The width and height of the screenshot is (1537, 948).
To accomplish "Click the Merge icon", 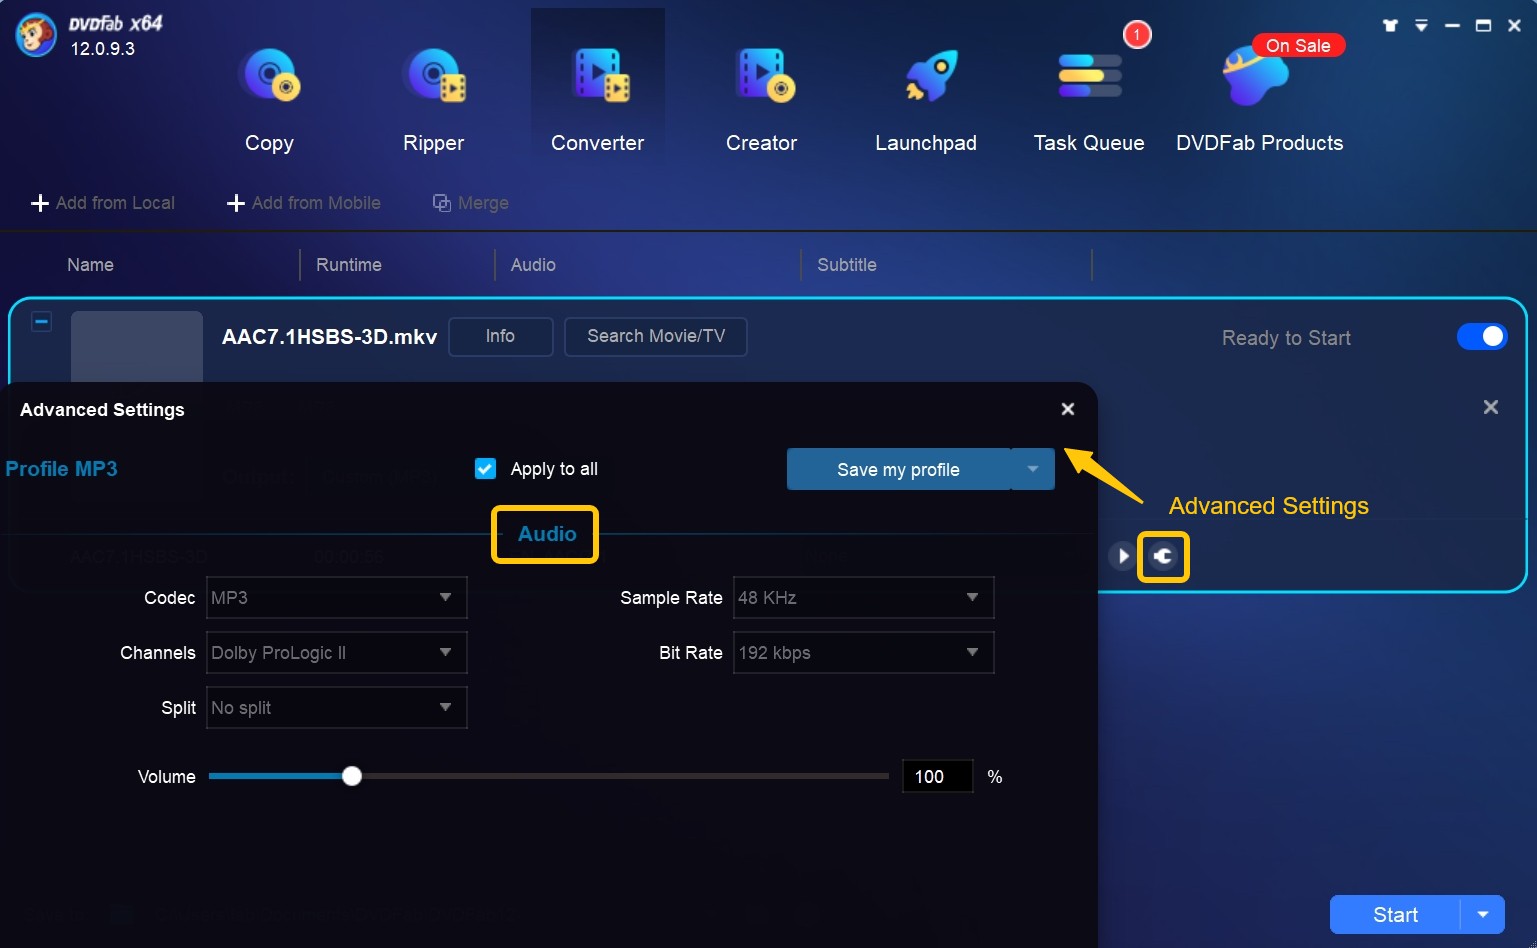I will click(x=441, y=203).
